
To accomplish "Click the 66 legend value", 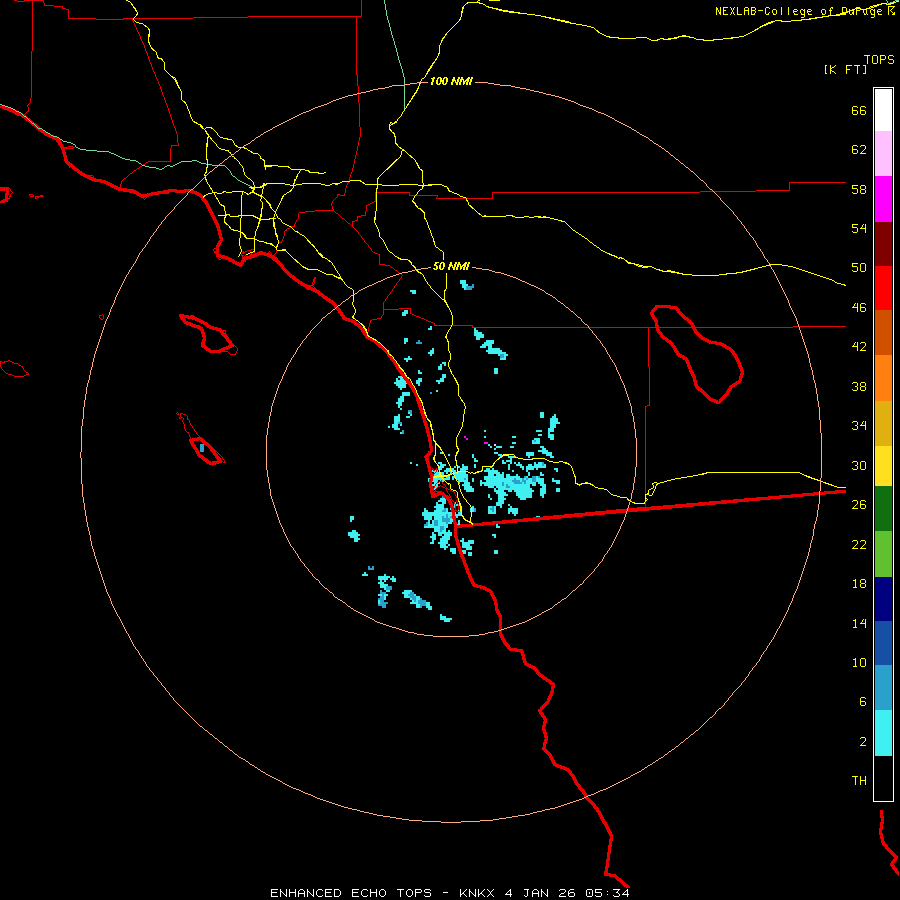I will [859, 110].
